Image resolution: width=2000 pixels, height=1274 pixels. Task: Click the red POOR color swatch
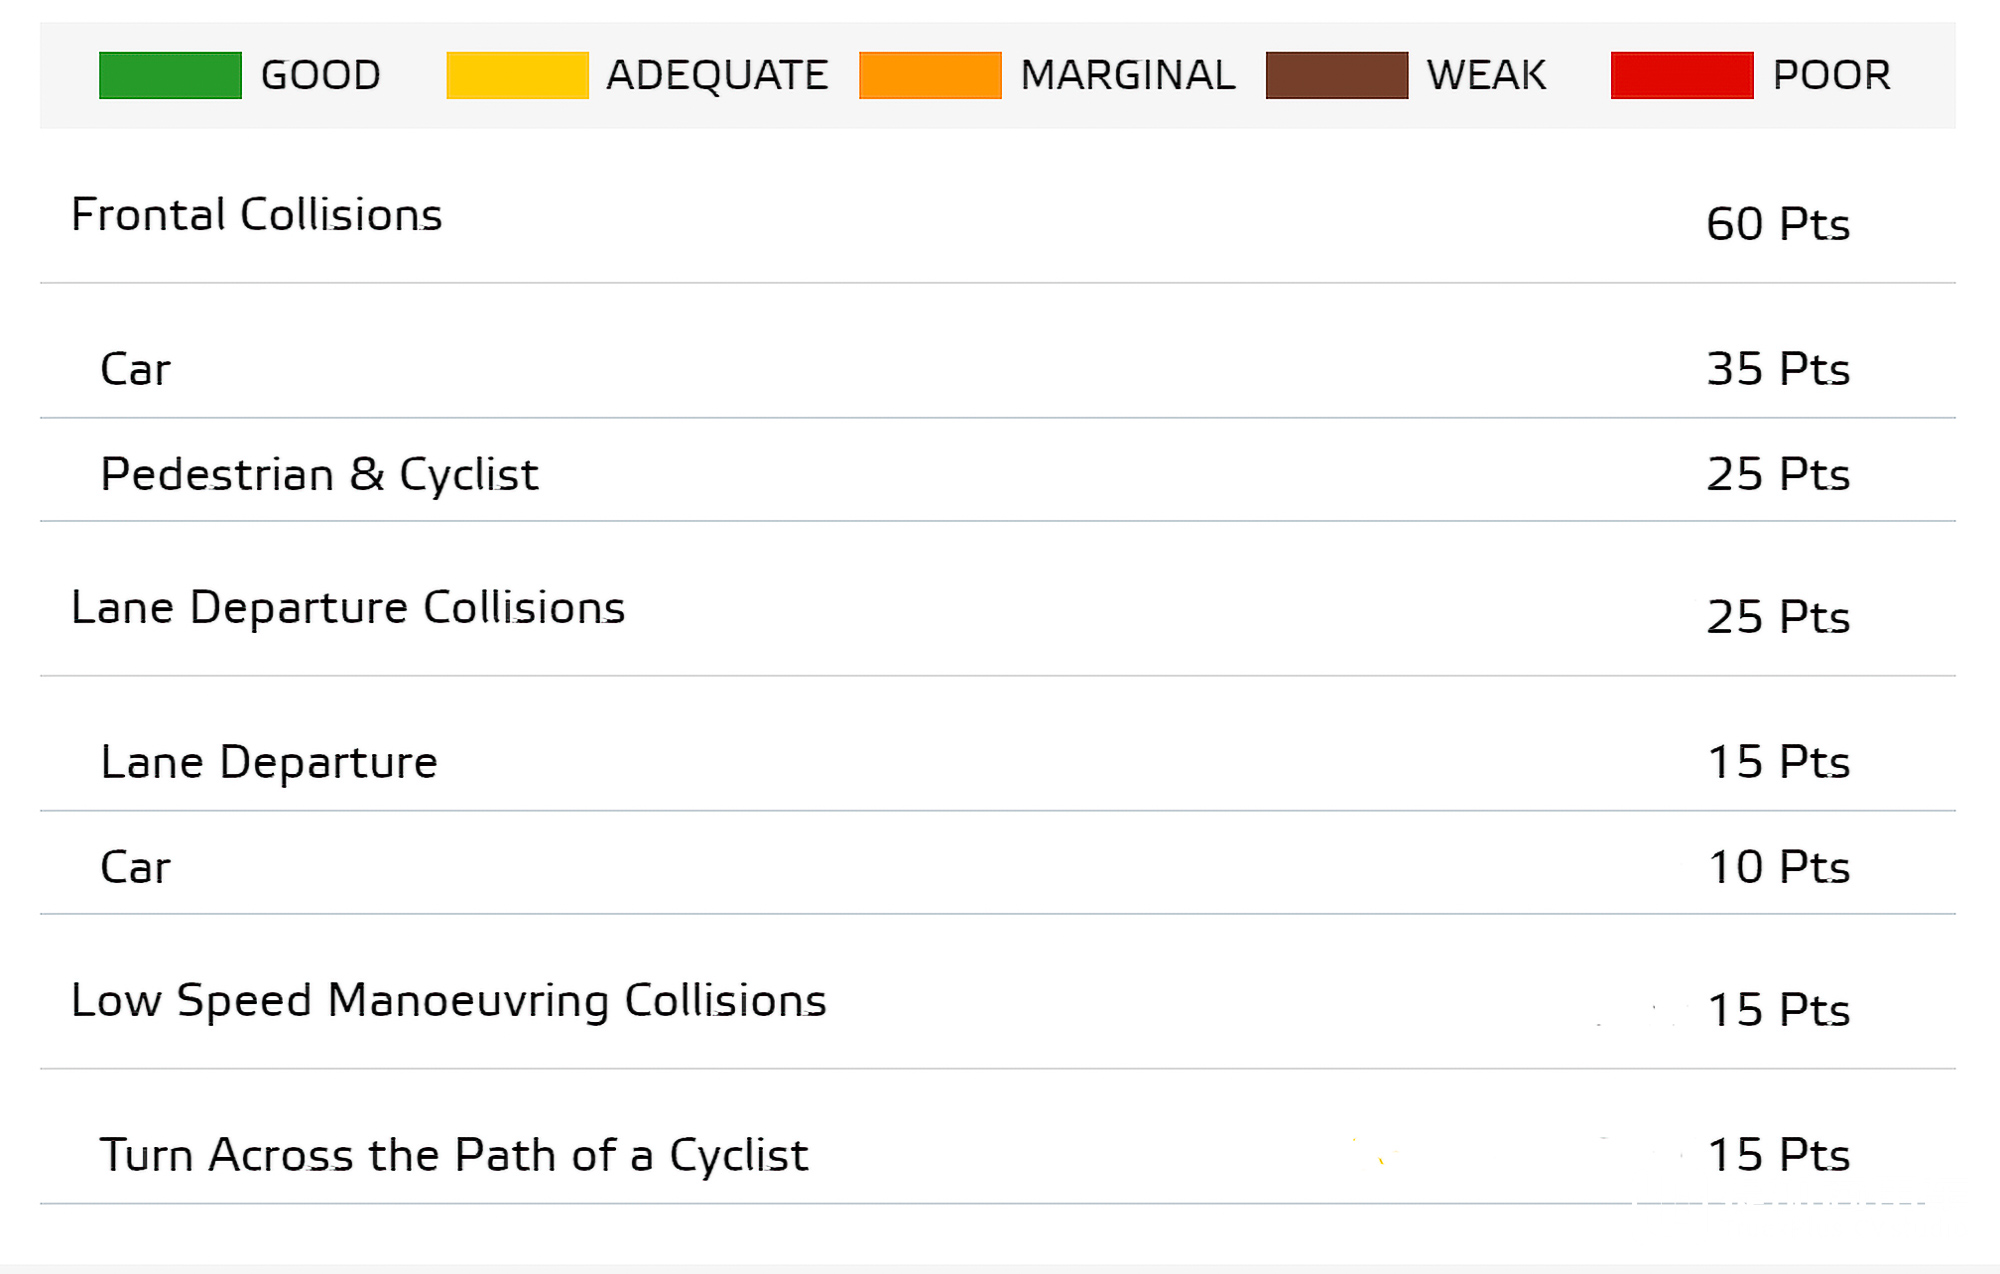[1681, 75]
